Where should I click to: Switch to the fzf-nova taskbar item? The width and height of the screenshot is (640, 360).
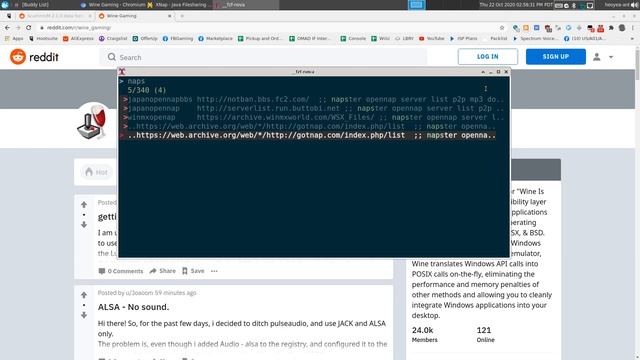[247, 5]
